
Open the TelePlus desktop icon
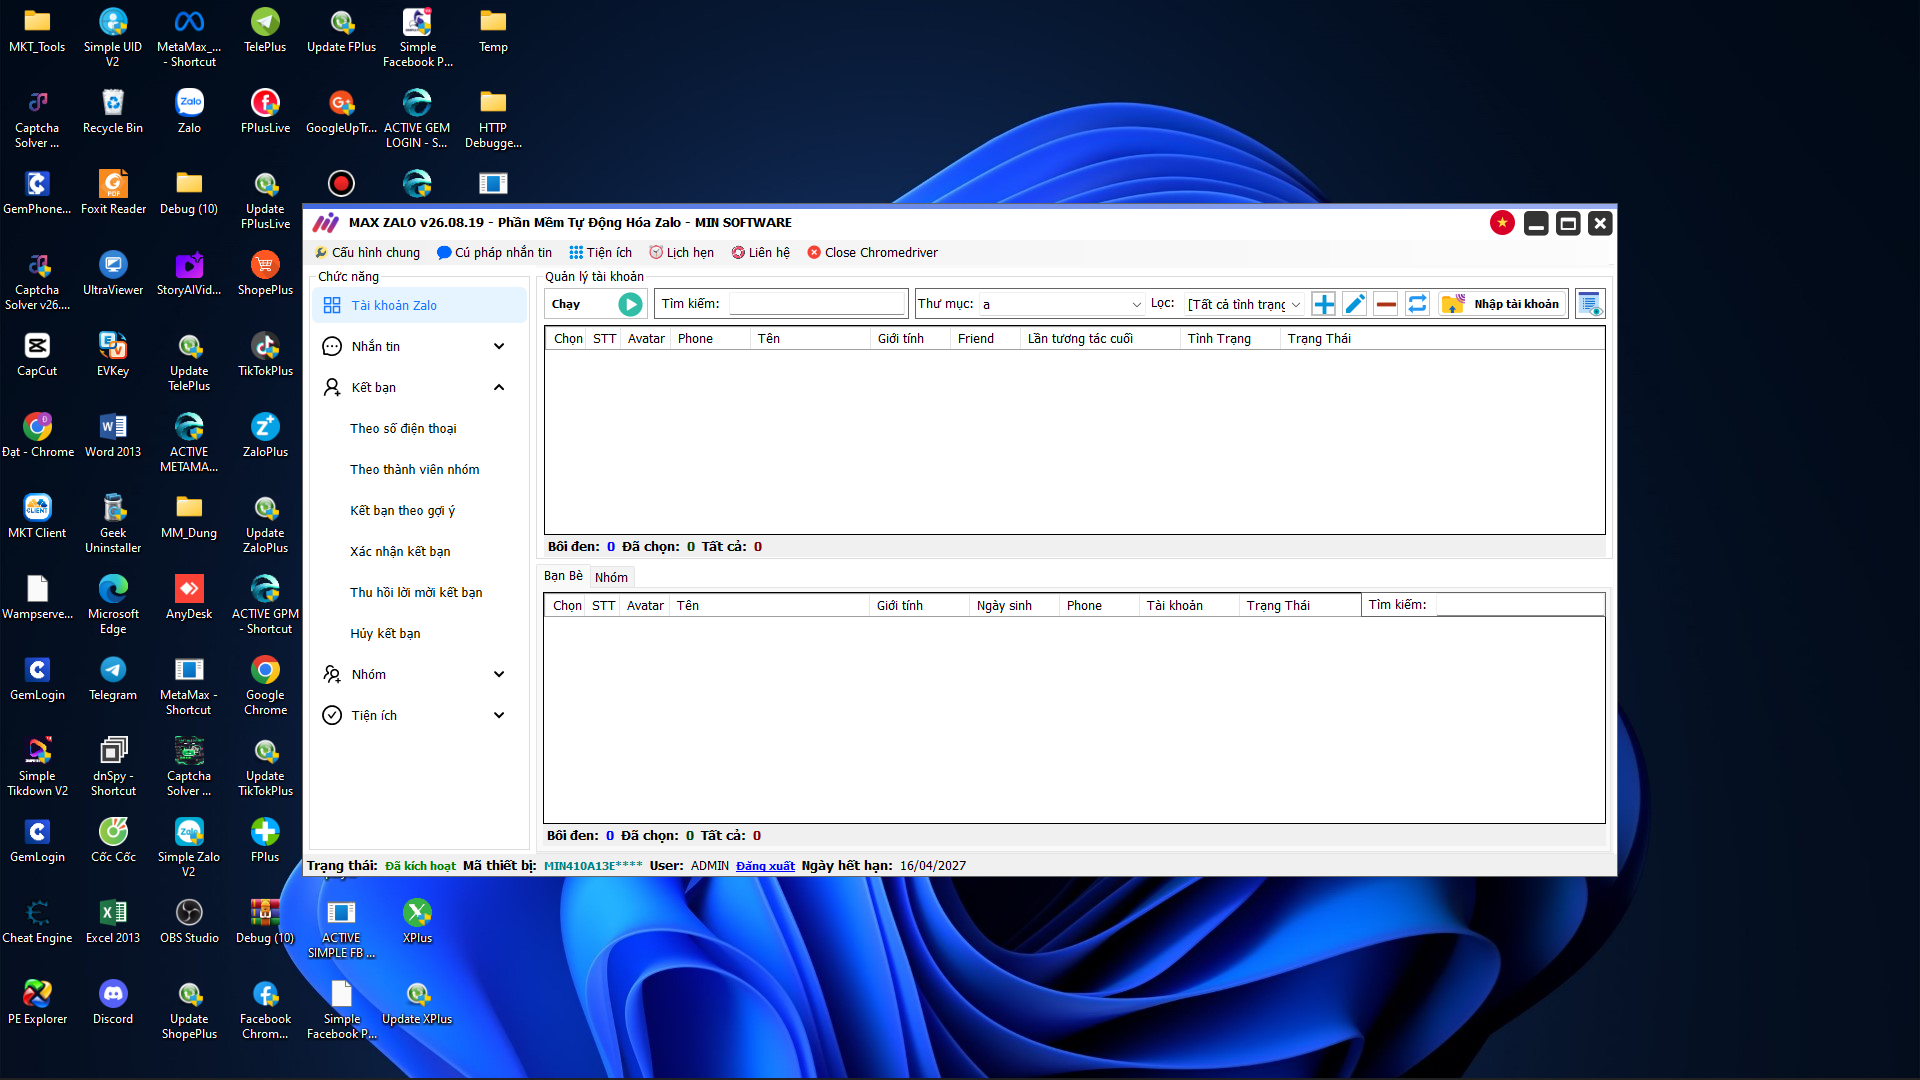(265, 30)
